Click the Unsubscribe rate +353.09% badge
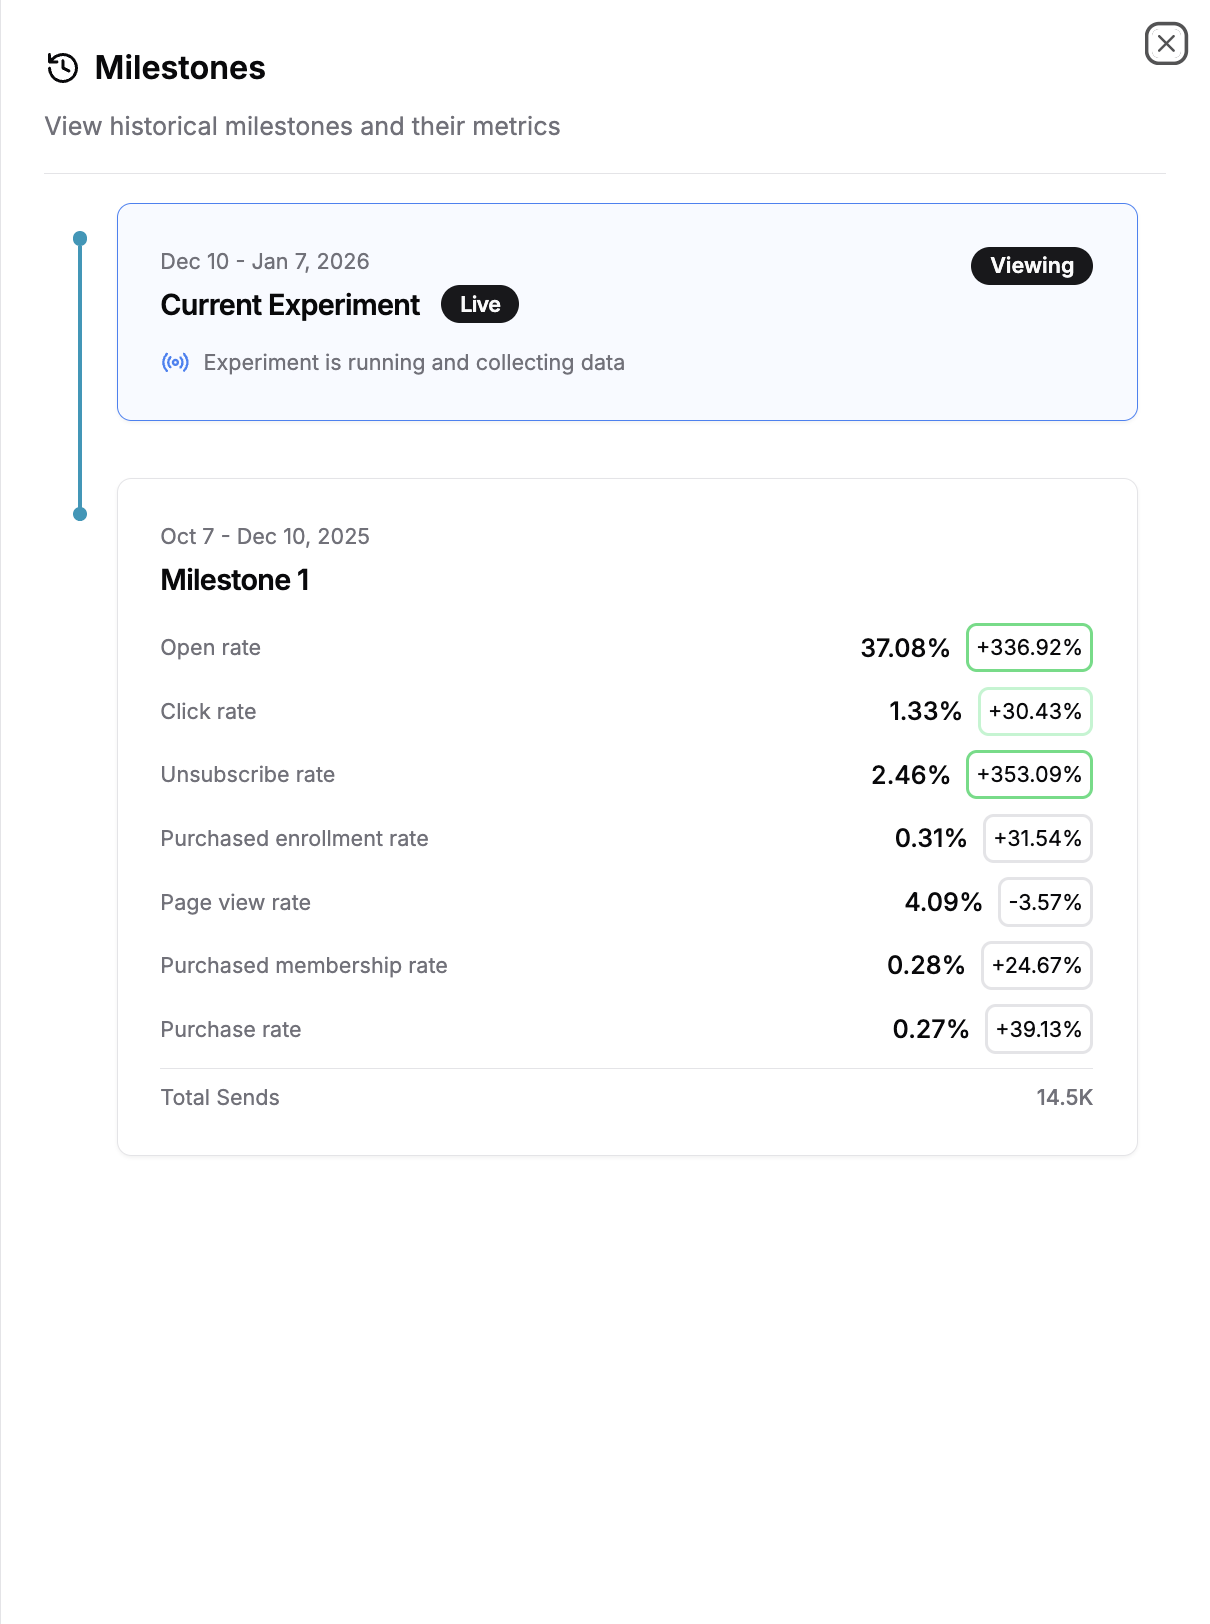Viewport: 1210px width, 1624px height. point(1029,775)
